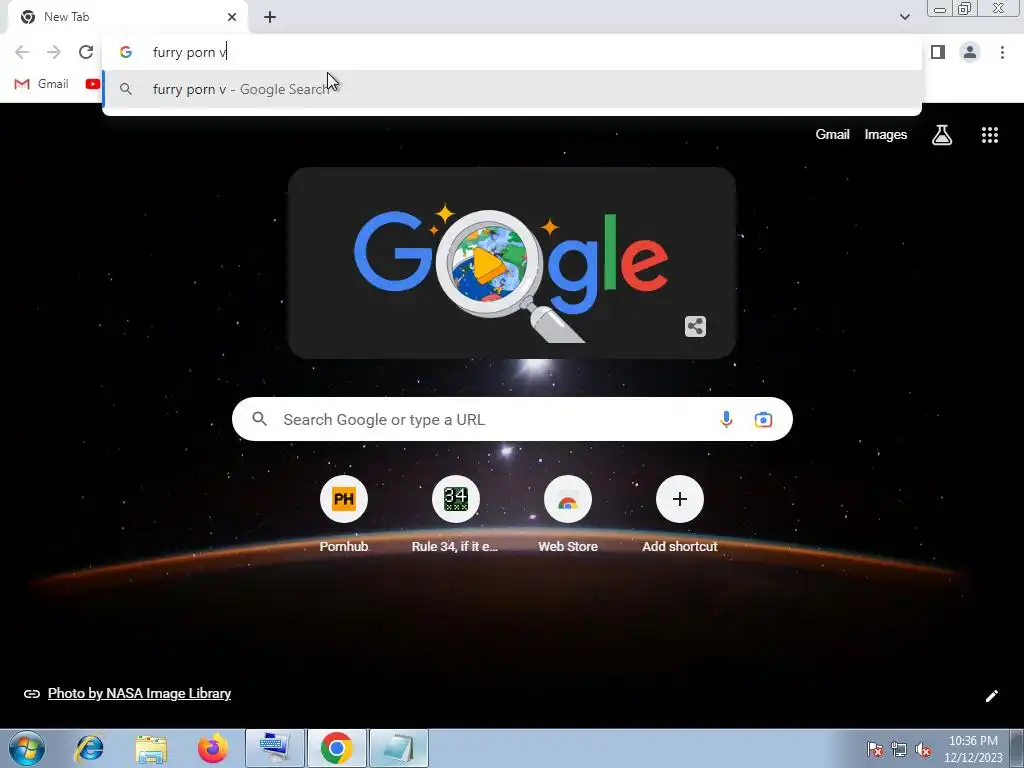The height and width of the screenshot is (768, 1024).
Task: Open the Photo by NASA Image Library link
Action: point(139,694)
